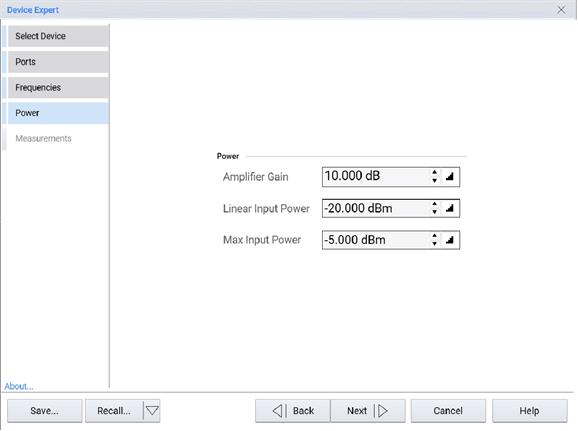This screenshot has width=578, height=431.
Task: Click the Recall... button
Action: coord(114,411)
